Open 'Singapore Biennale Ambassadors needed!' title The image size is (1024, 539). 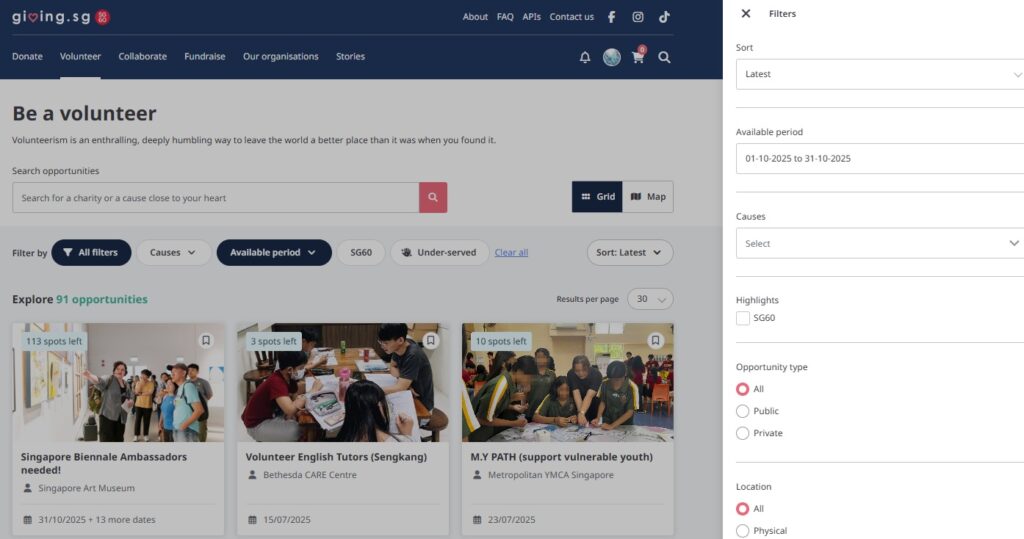coord(104,463)
